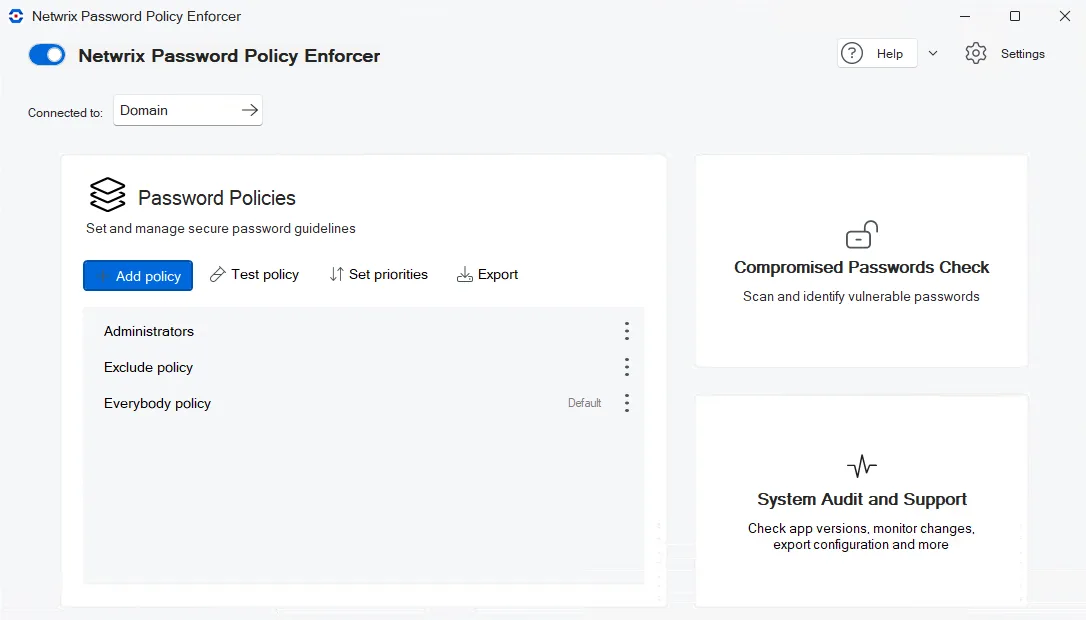Click the Settings text label
The image size is (1086, 620).
[x=1022, y=54]
